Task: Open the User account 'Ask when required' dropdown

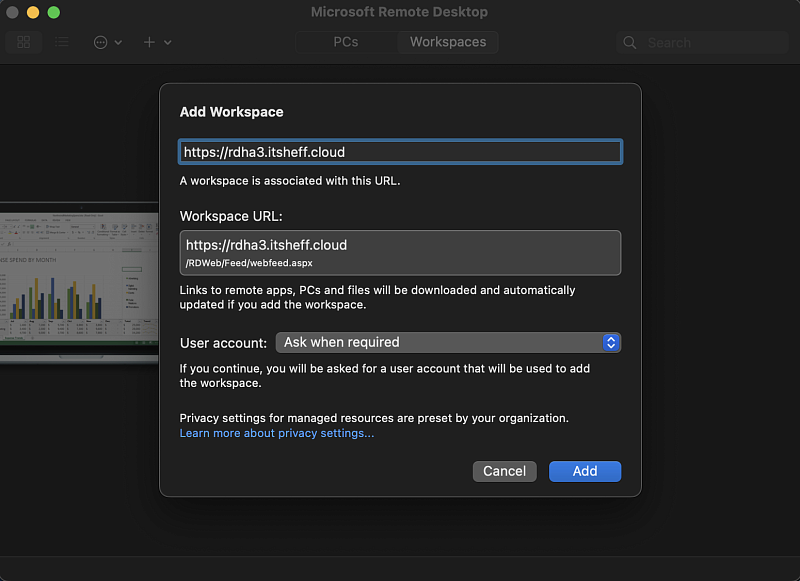Action: (448, 342)
